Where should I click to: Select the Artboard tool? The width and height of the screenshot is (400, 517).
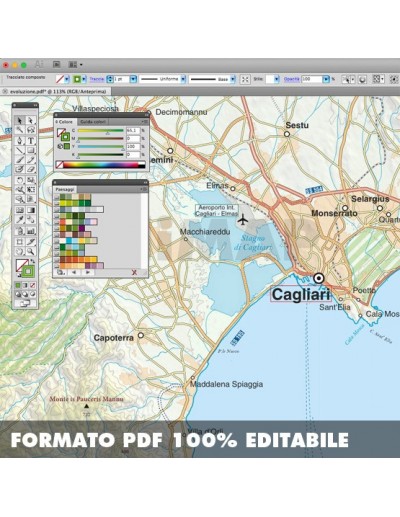click(20, 241)
